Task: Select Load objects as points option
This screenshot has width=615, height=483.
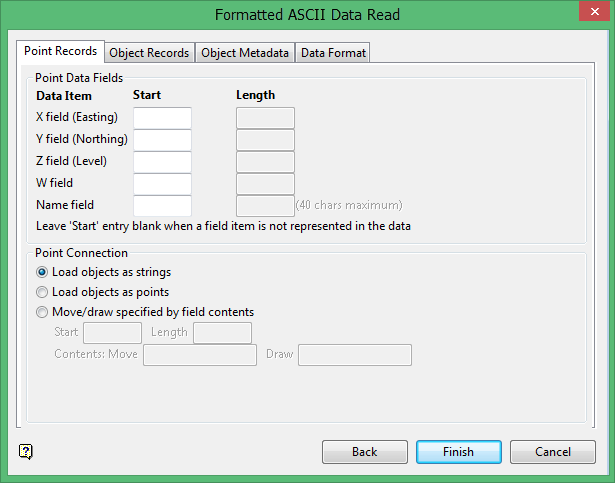Action: coord(42,292)
